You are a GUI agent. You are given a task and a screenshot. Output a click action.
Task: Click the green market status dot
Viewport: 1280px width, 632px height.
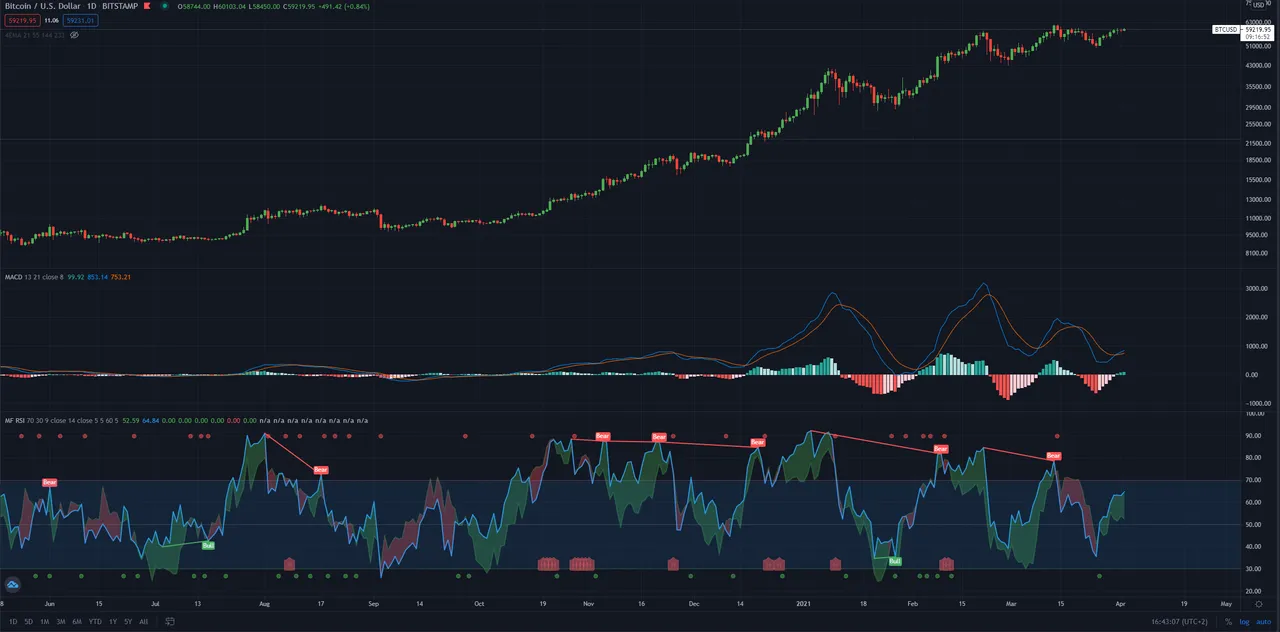[x=164, y=6]
